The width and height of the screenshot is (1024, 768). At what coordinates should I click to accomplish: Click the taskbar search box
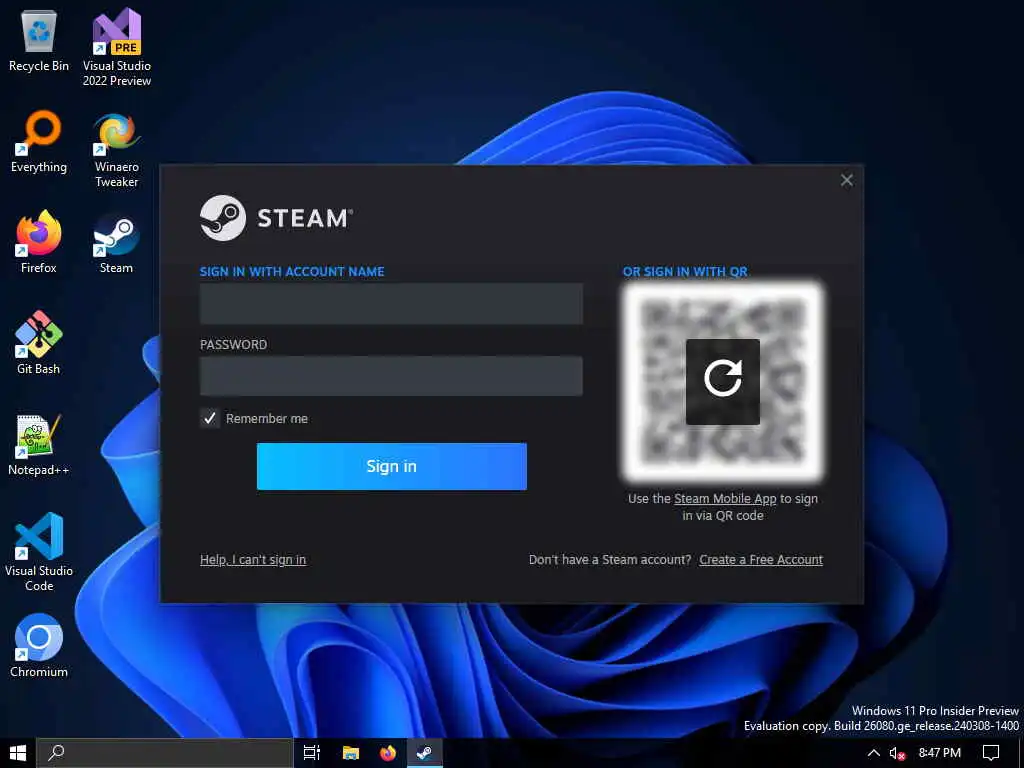[164, 753]
